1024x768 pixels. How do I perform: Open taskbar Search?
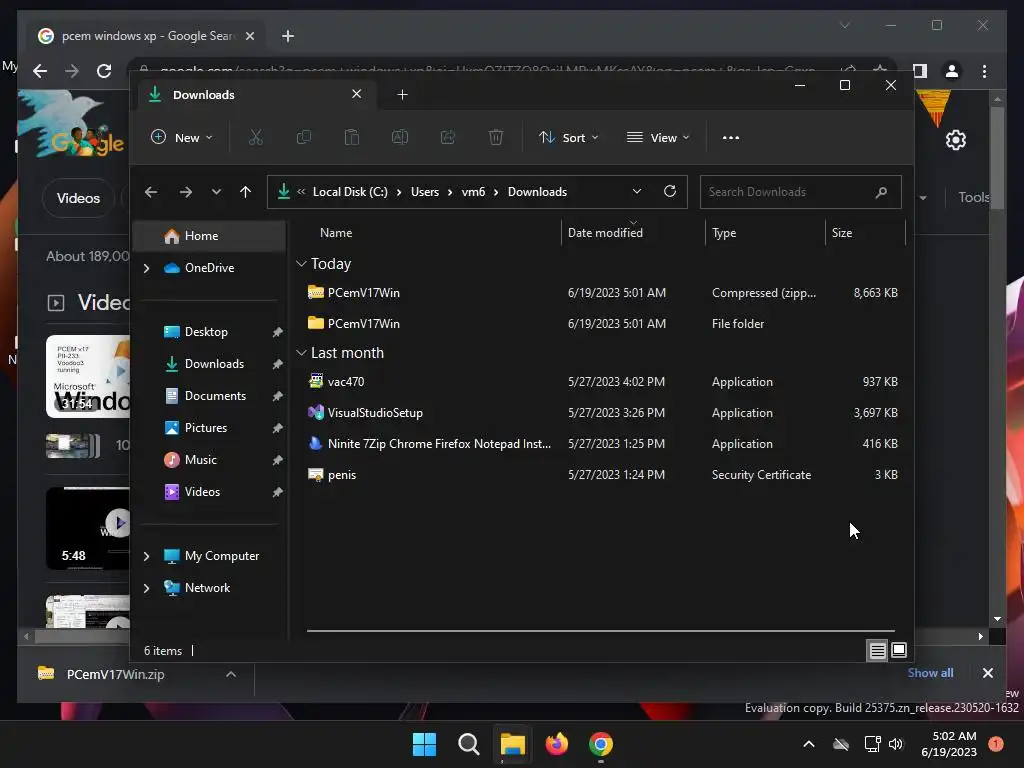point(468,744)
